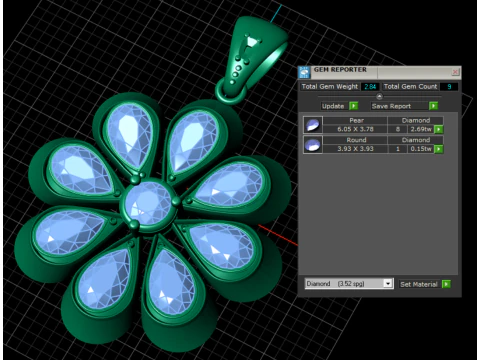Click the Round shape label
The height and width of the screenshot is (360, 480).
[356, 140]
